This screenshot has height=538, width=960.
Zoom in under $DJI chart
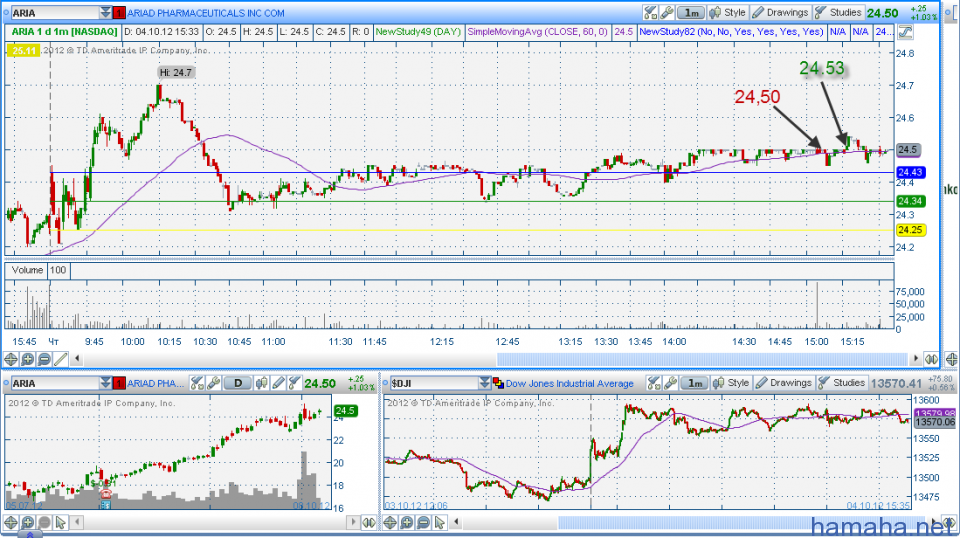407,522
